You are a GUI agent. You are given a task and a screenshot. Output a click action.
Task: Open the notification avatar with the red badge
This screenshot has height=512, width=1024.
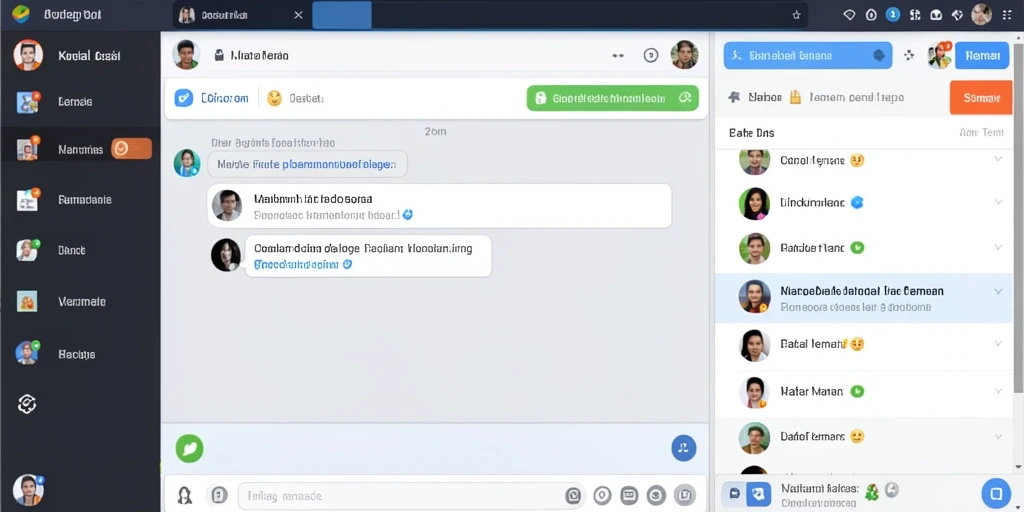939,56
